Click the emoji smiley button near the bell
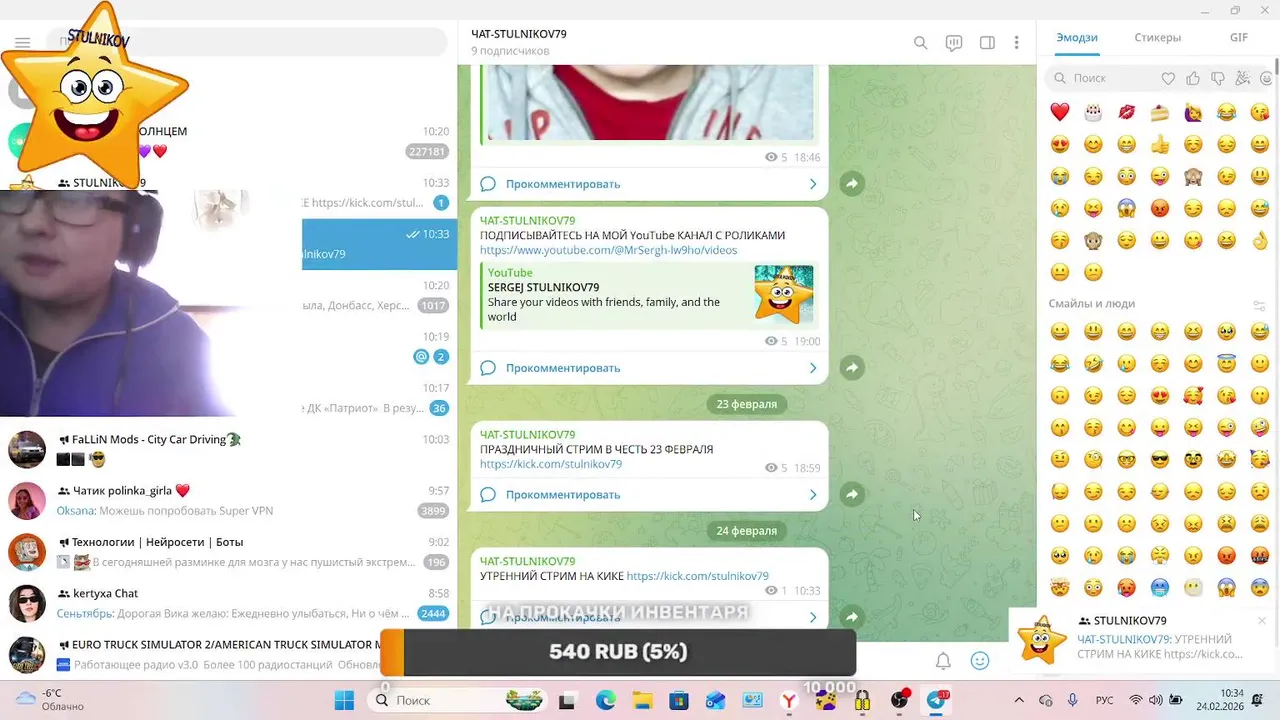Image resolution: width=1280 pixels, height=720 pixels. pyautogui.click(x=980, y=661)
